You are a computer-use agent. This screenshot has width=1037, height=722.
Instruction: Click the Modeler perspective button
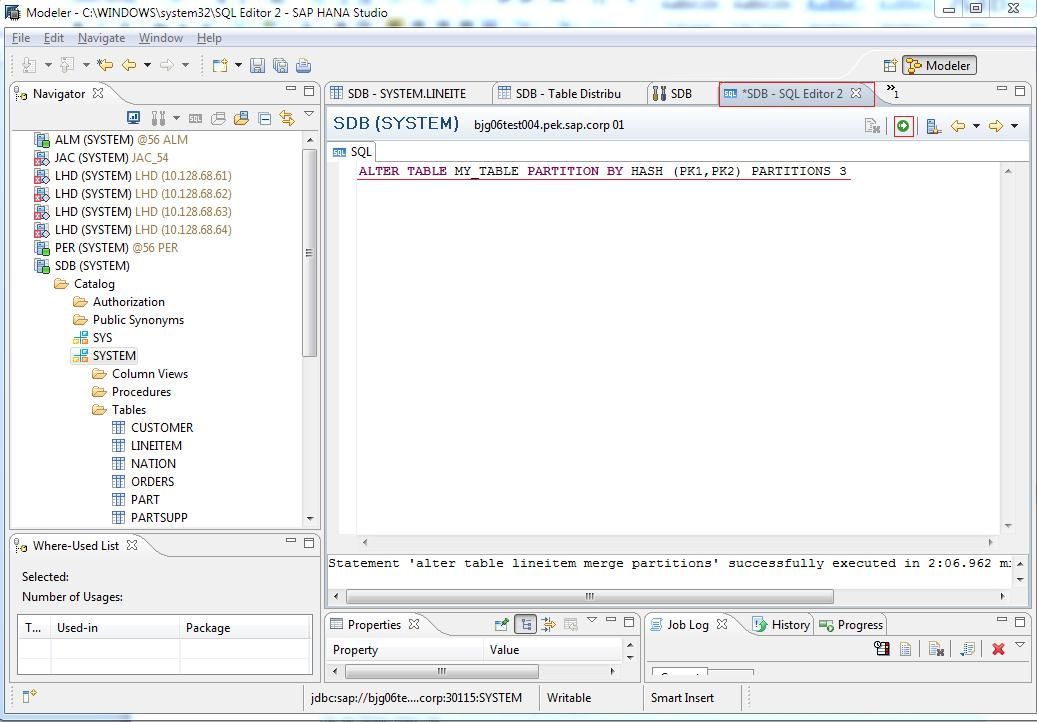(x=939, y=65)
